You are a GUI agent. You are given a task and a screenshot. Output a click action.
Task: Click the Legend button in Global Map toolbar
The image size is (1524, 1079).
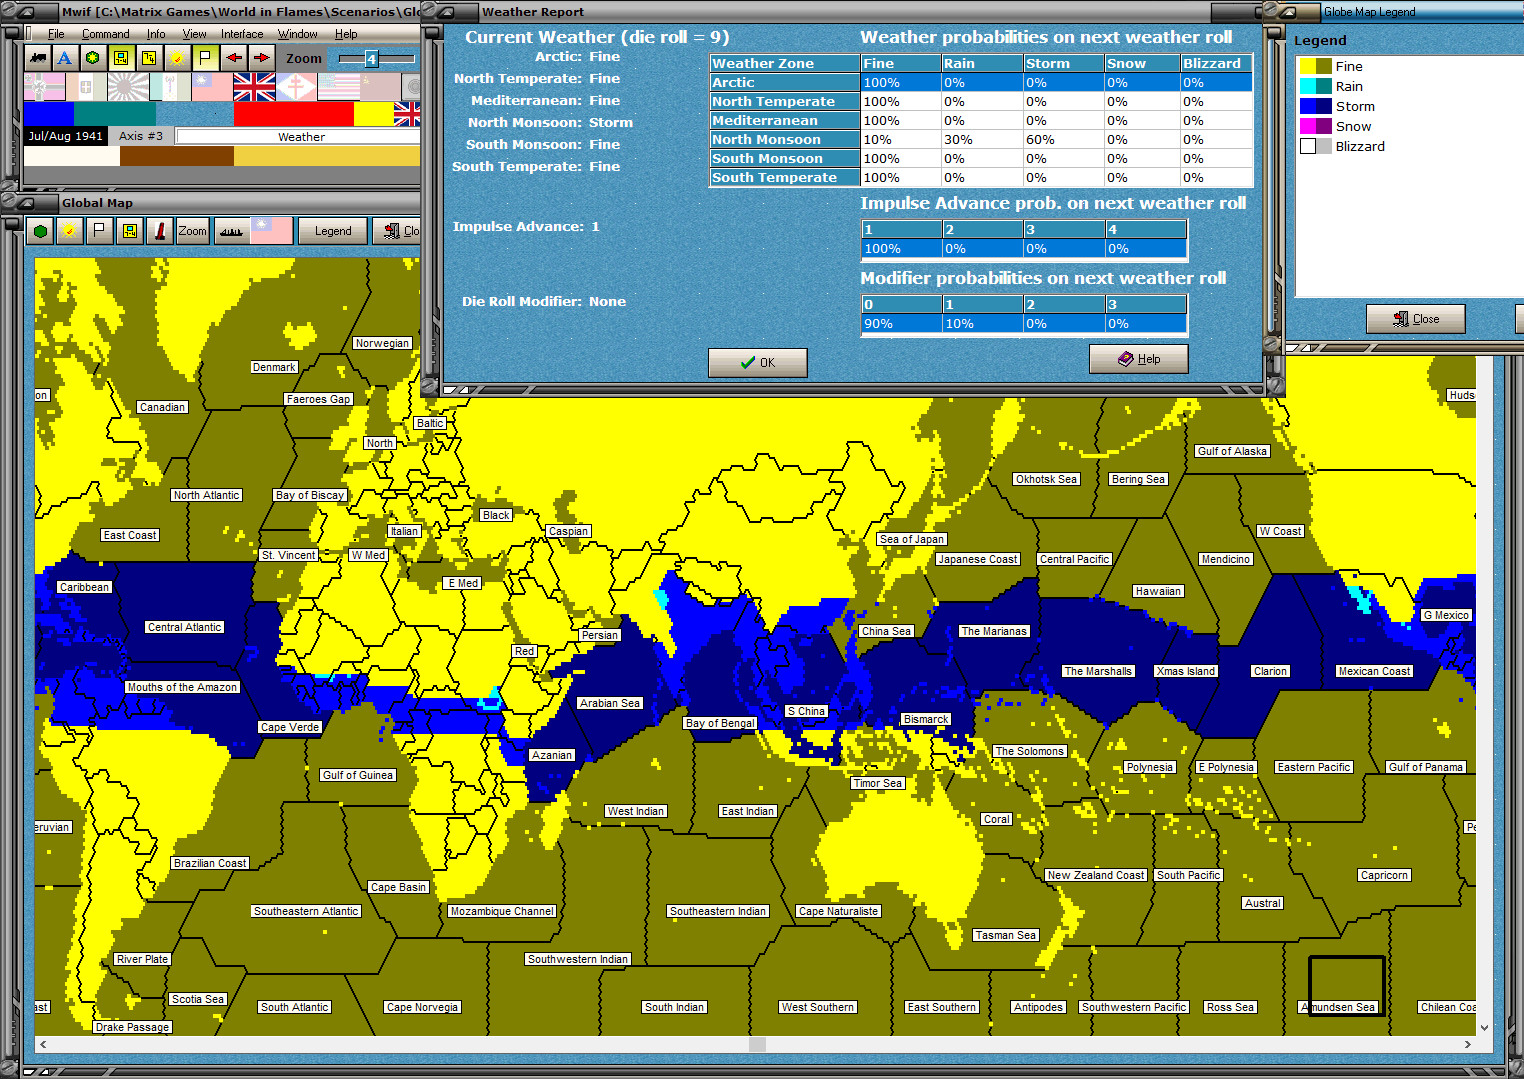pyautogui.click(x=333, y=231)
